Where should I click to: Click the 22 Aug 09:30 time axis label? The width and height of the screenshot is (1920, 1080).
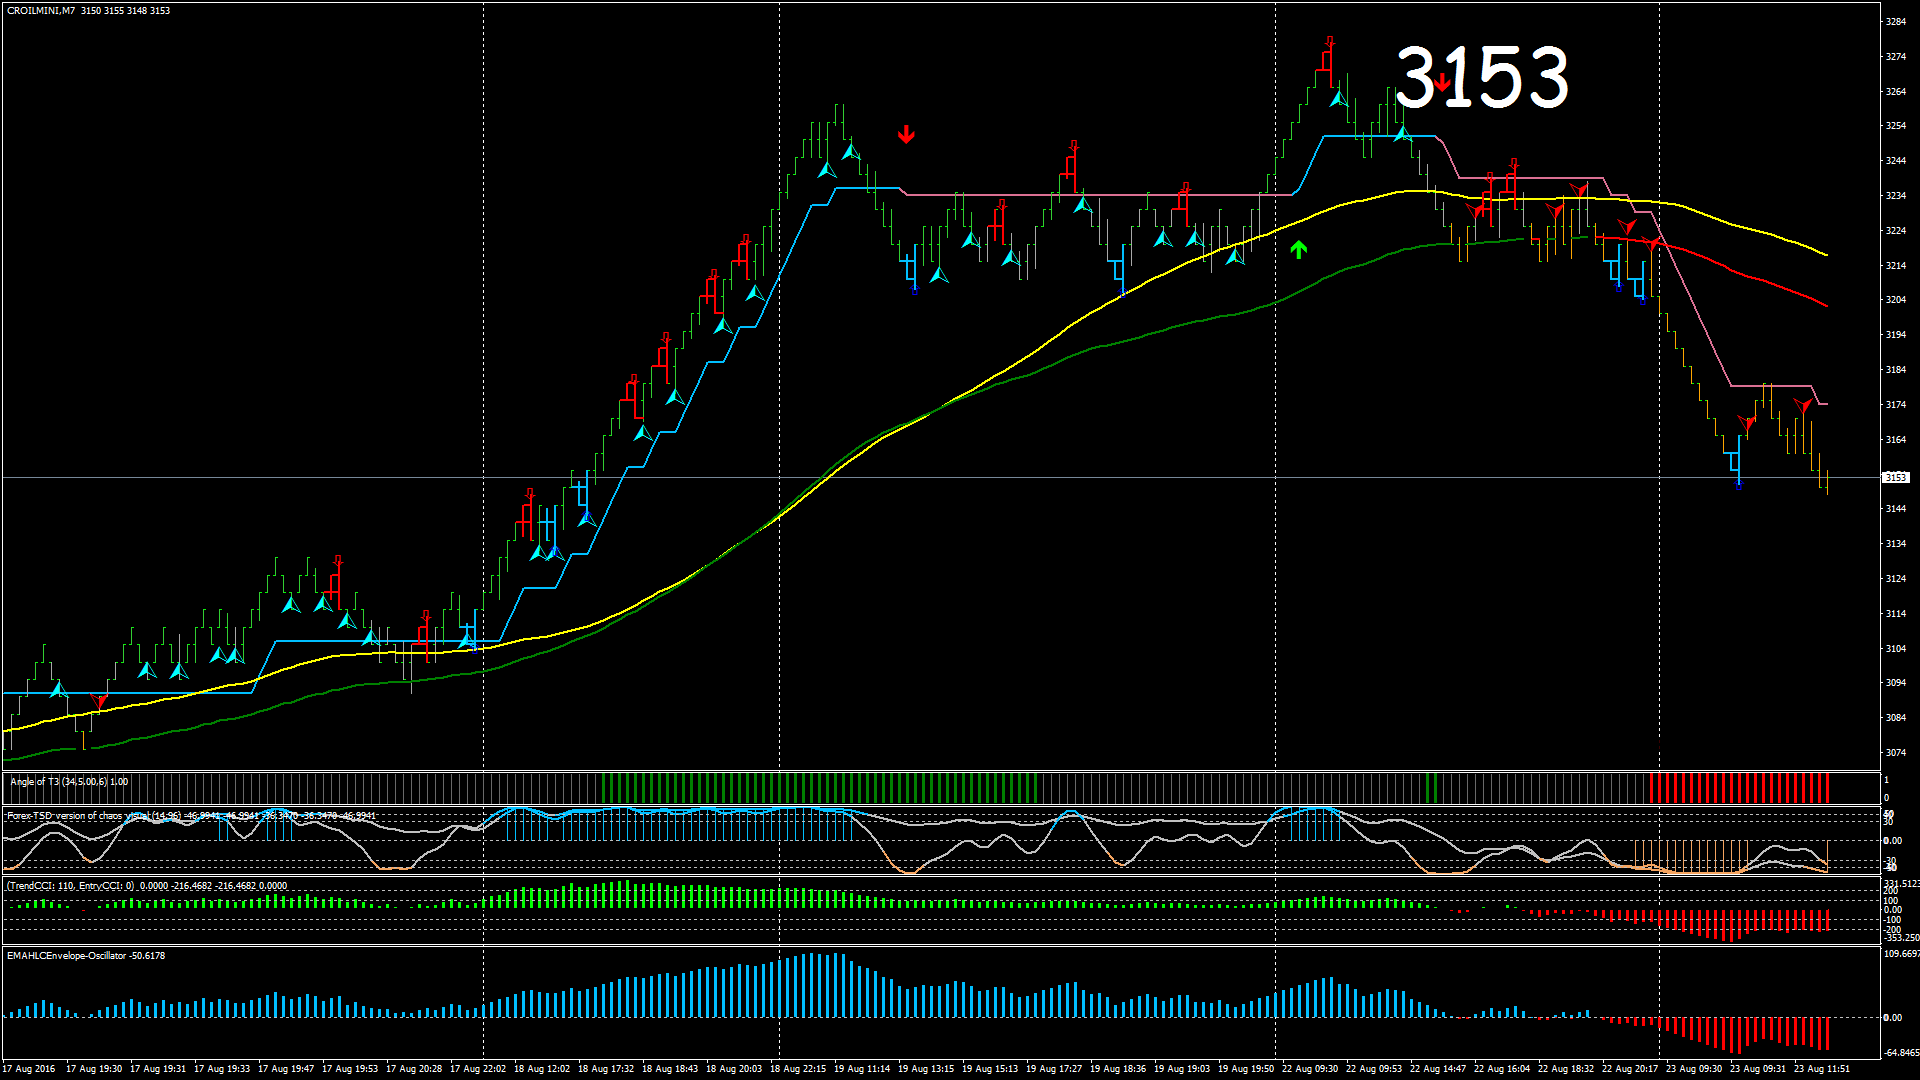click(1310, 1069)
